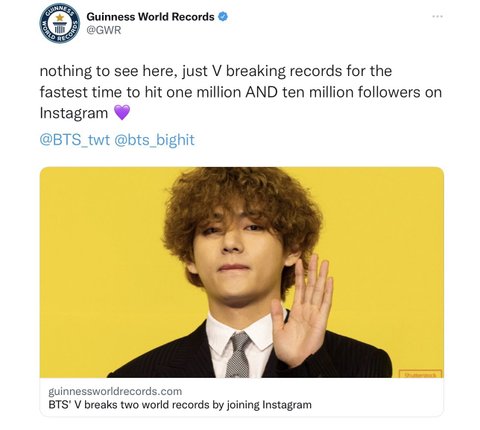This screenshot has width=480, height=430.
Task: Click the blue verified badge icon
Action: pyautogui.click(x=223, y=16)
